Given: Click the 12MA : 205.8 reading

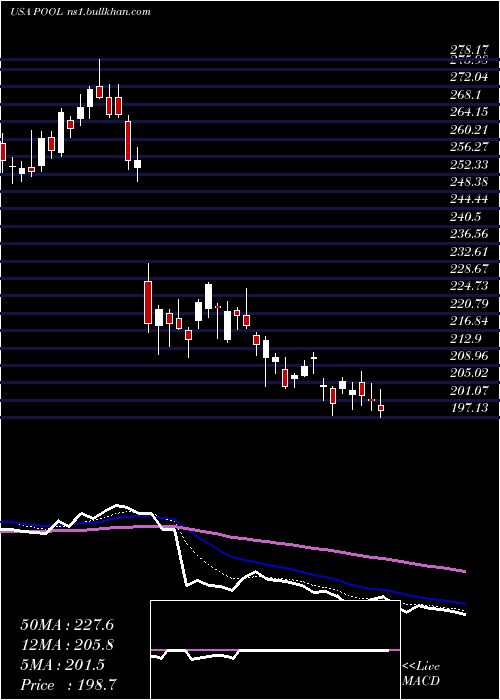Looking at the screenshot, I should (67, 645).
